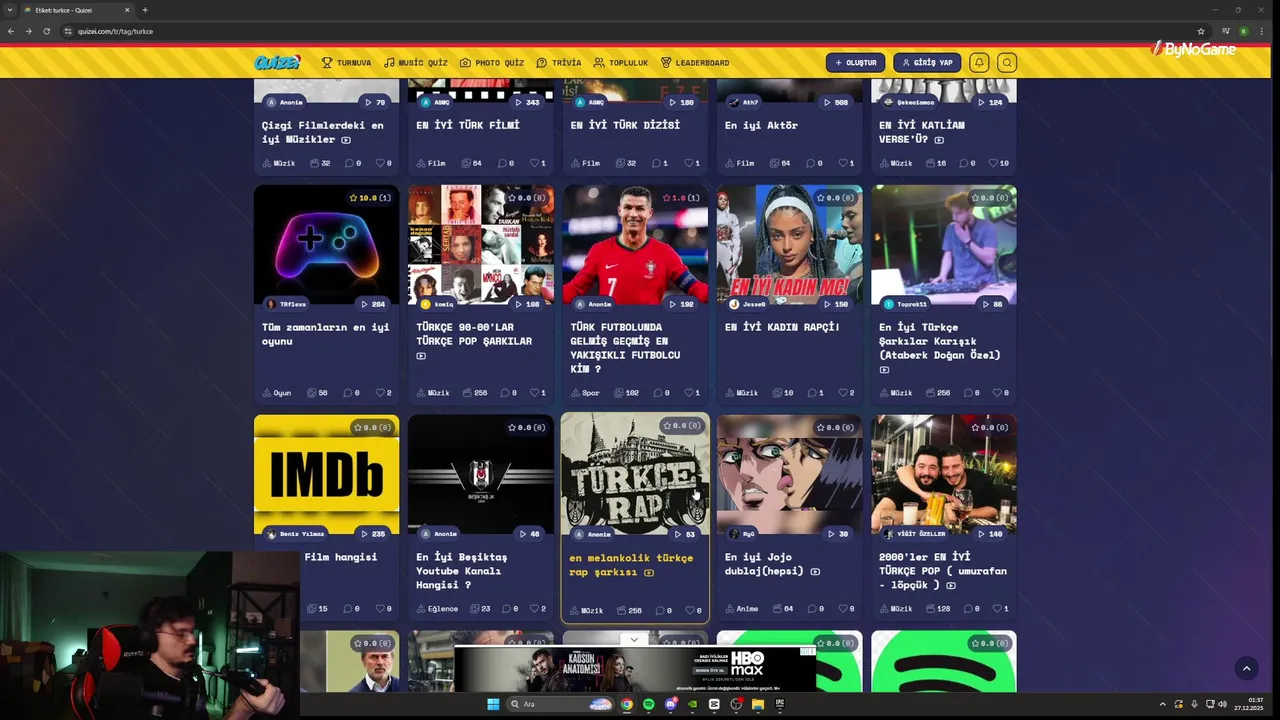Open the Quizei logo home link
This screenshot has height=720, width=1280.
(x=276, y=62)
